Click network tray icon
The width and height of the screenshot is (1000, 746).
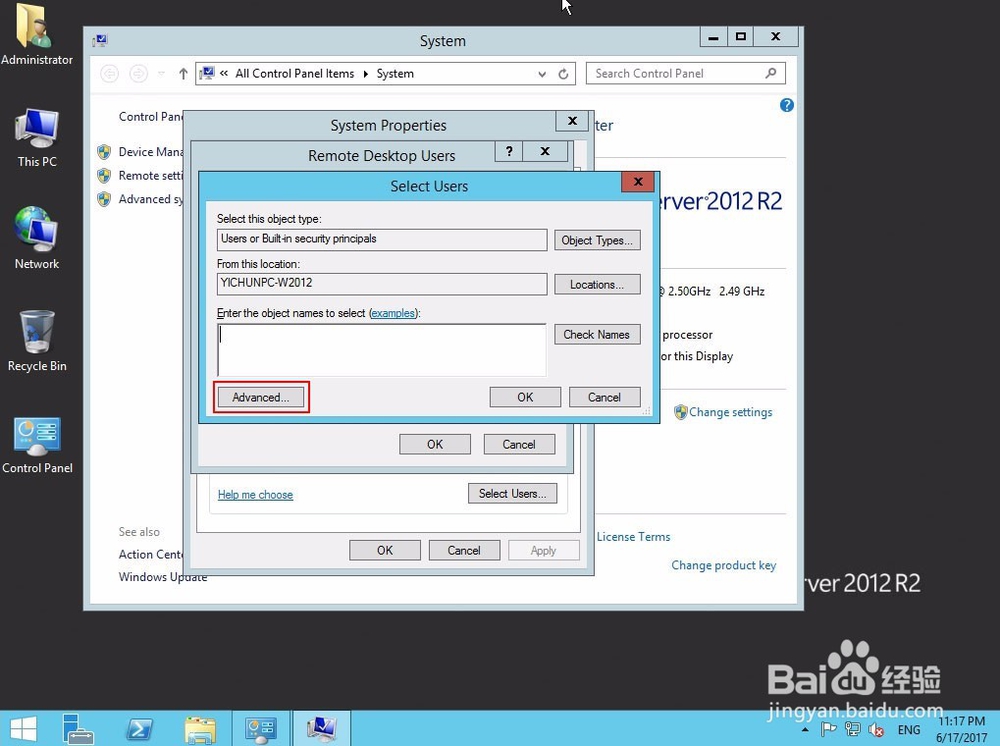pos(852,729)
